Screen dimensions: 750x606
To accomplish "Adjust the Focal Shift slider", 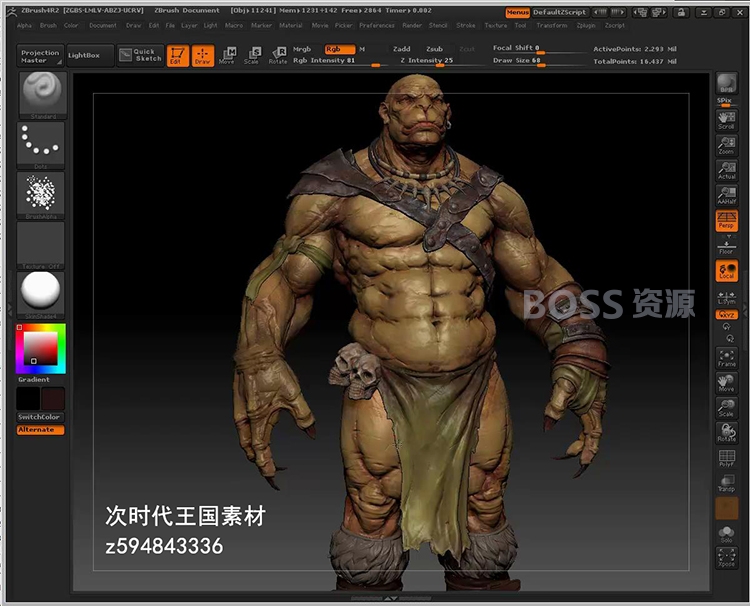I will pyautogui.click(x=538, y=48).
